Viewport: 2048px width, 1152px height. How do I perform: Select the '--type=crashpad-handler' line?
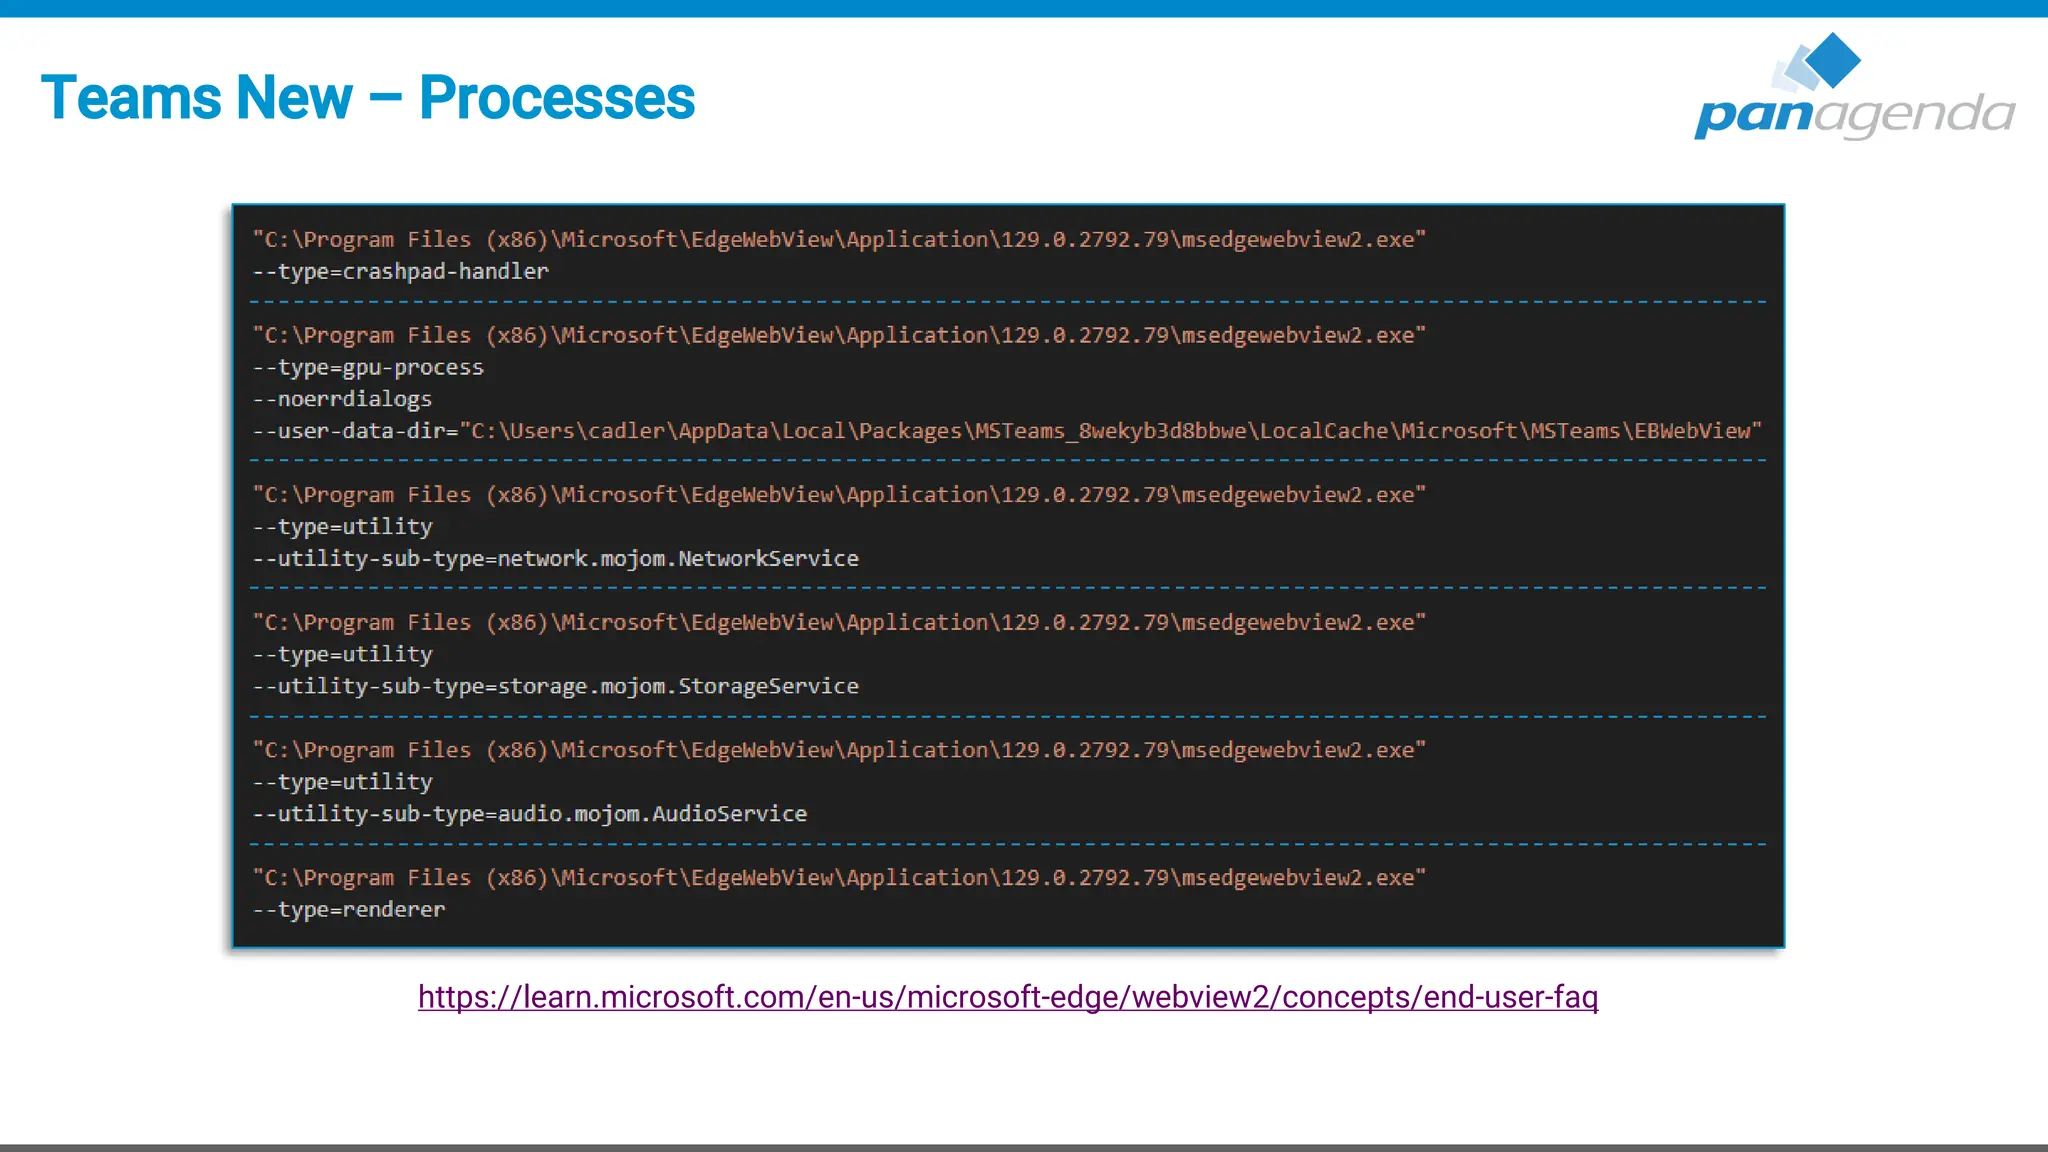[401, 271]
